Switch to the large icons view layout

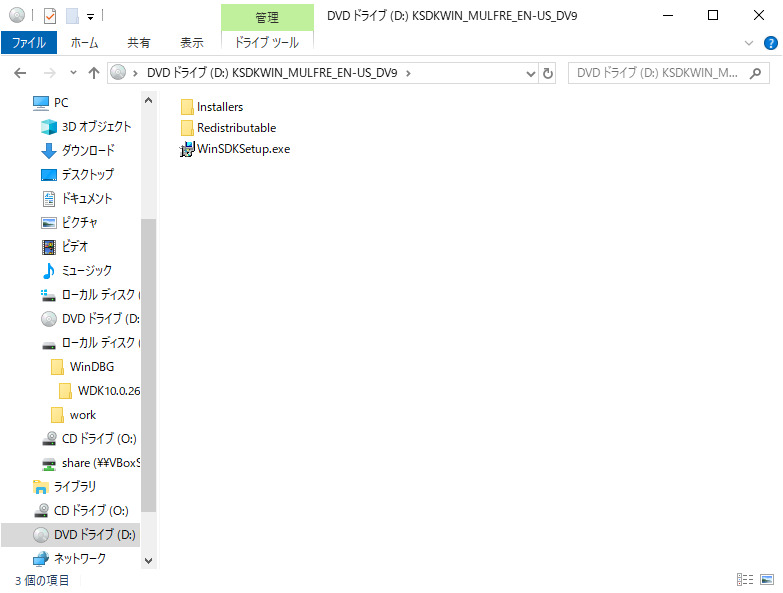pos(767,580)
